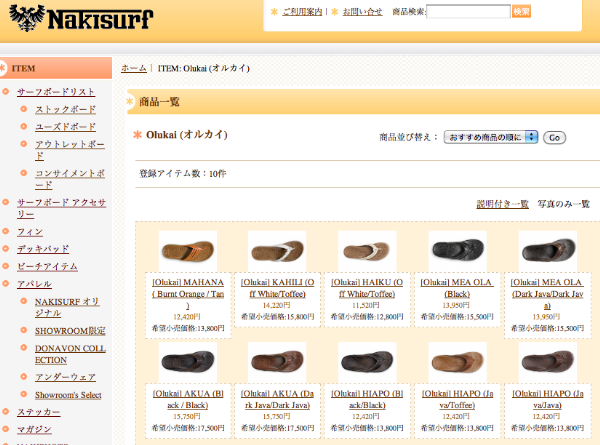This screenshot has height=445, width=600.
Task: Click the MEA OLA Black sandal thumbnail
Action: (458, 251)
